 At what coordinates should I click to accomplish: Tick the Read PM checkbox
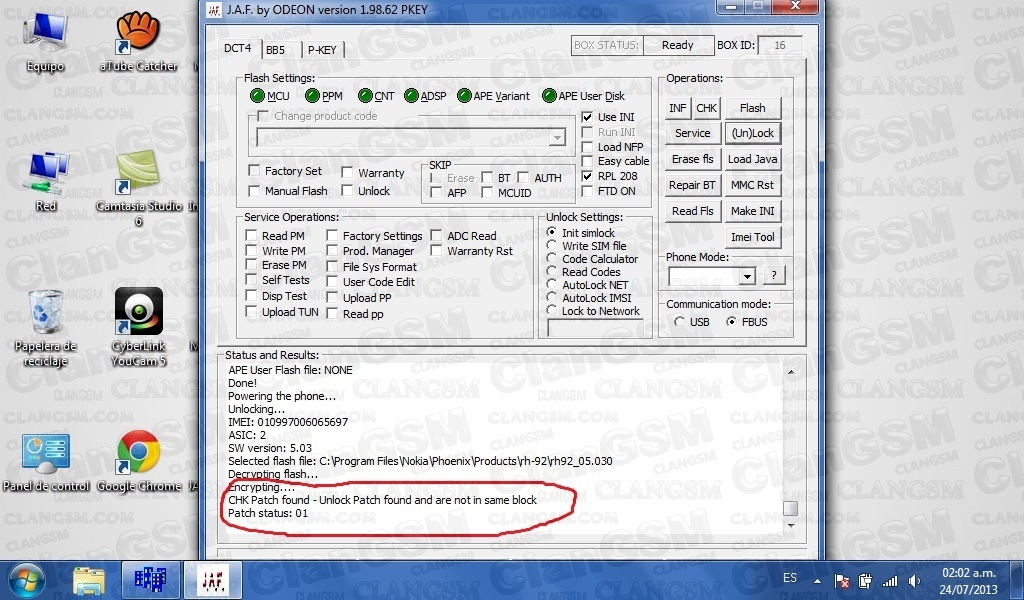(x=251, y=235)
